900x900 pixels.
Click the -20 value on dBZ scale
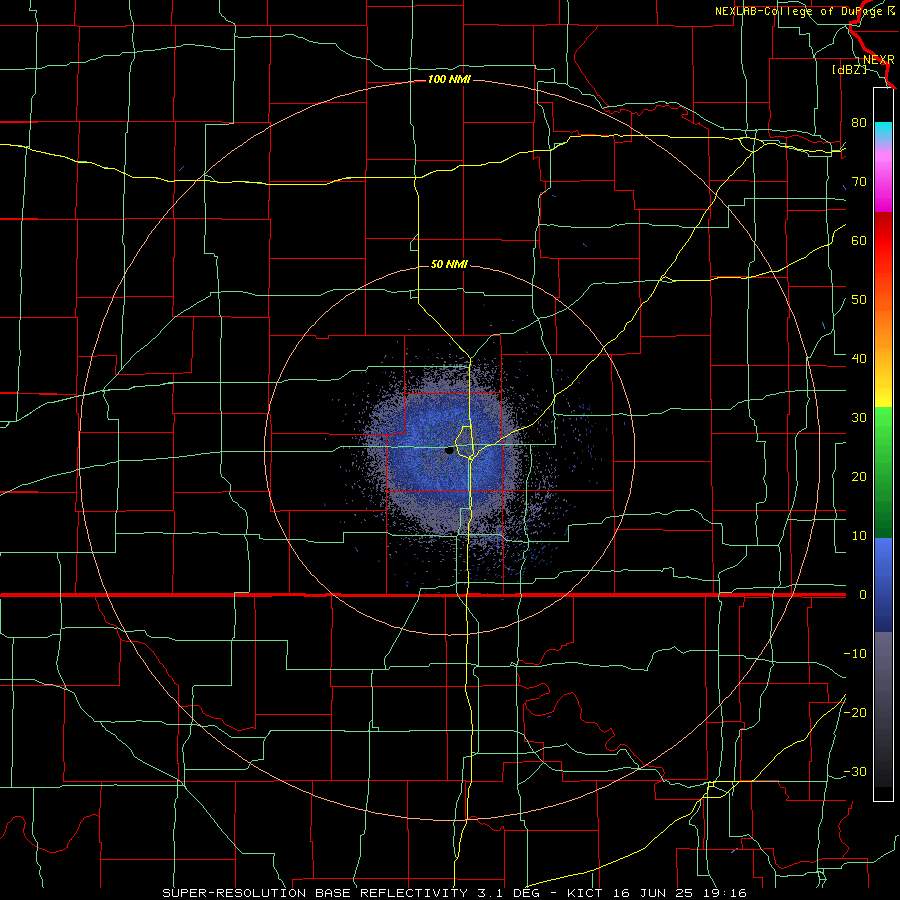(x=855, y=712)
